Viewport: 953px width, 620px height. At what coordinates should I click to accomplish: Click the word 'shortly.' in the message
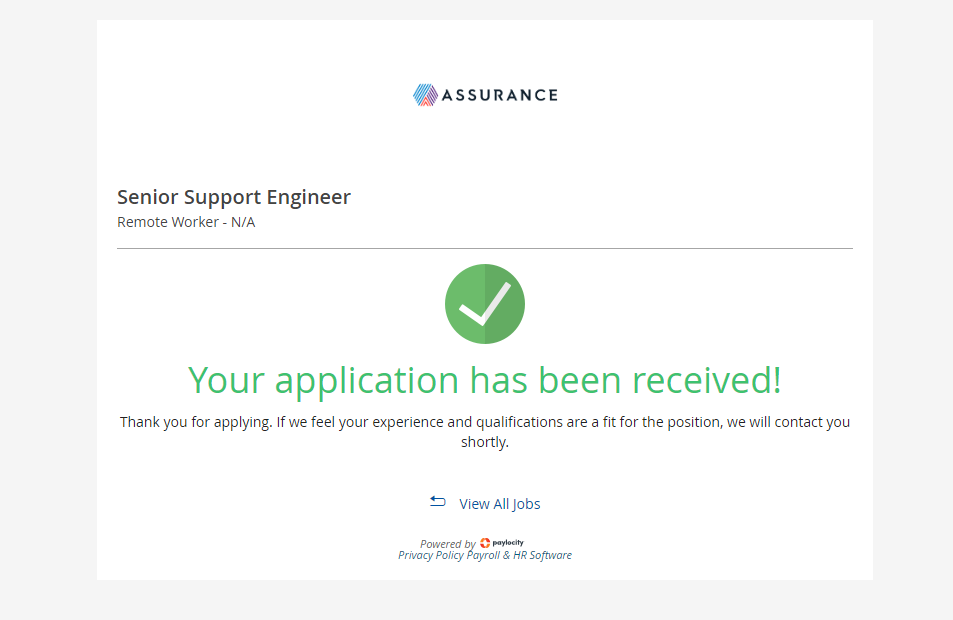click(x=485, y=442)
